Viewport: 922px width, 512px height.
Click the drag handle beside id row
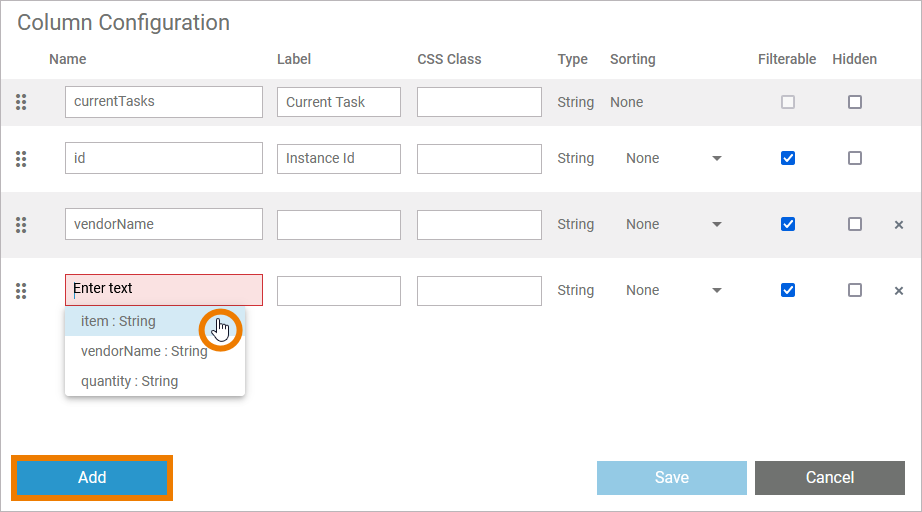coord(21,158)
